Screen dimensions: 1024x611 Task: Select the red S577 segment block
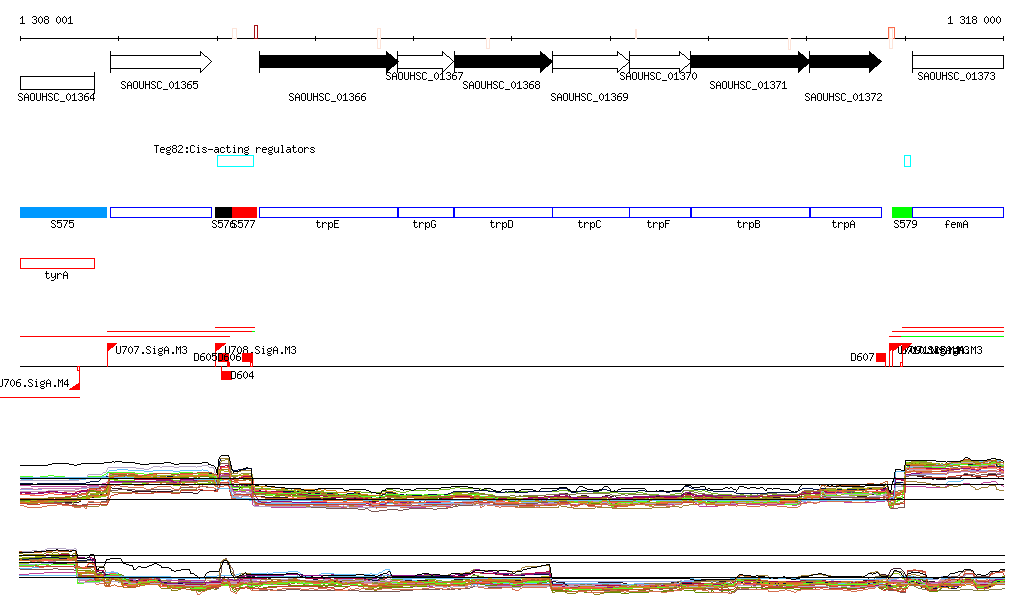245,212
